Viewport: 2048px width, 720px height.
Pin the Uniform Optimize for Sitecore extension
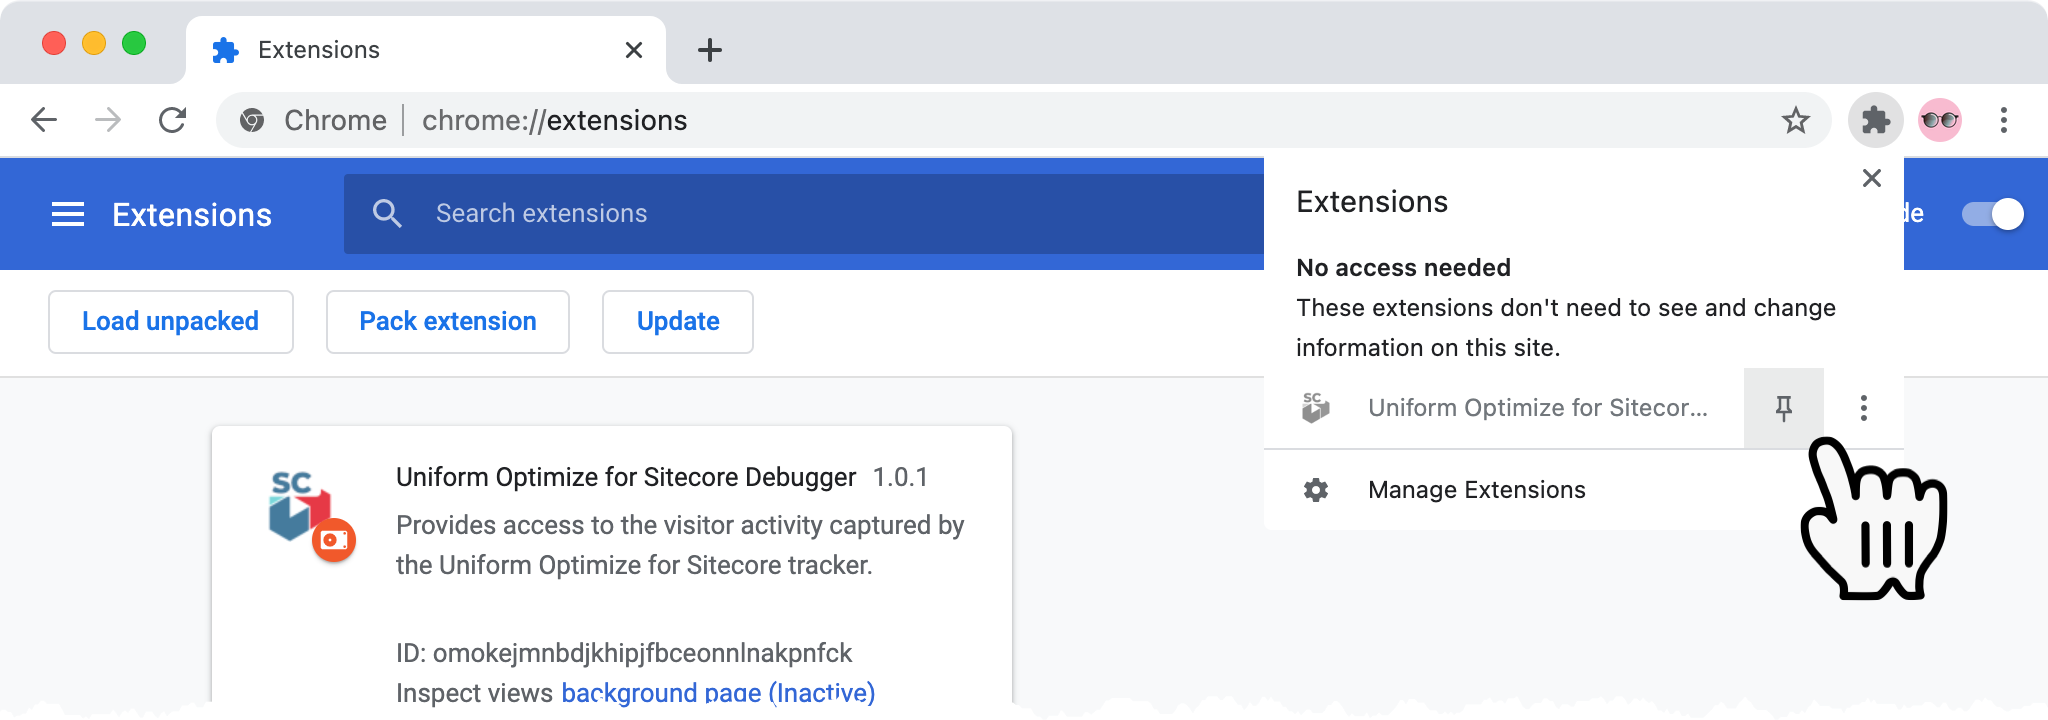(x=1783, y=408)
